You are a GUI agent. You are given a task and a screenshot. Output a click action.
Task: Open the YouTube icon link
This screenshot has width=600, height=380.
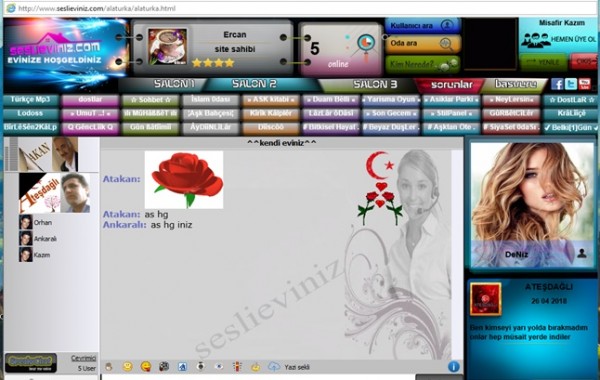click(584, 84)
